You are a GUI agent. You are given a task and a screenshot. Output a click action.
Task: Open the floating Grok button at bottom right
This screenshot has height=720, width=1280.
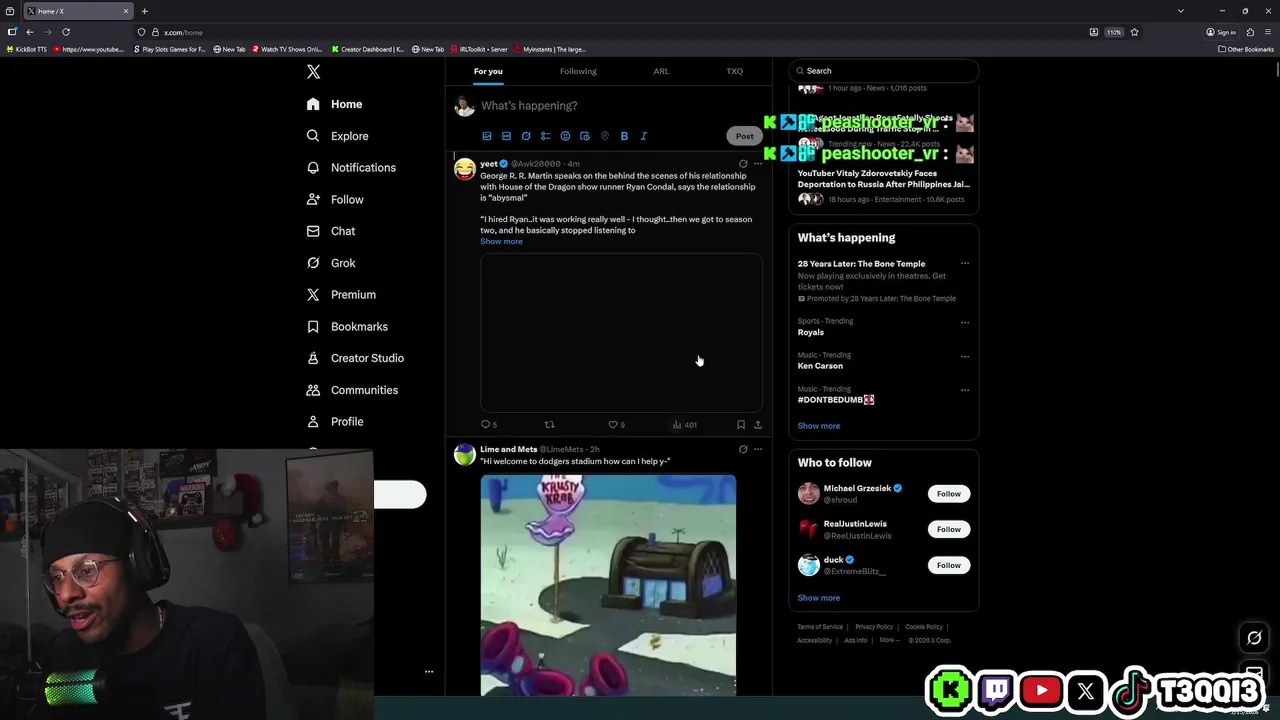(x=1254, y=638)
